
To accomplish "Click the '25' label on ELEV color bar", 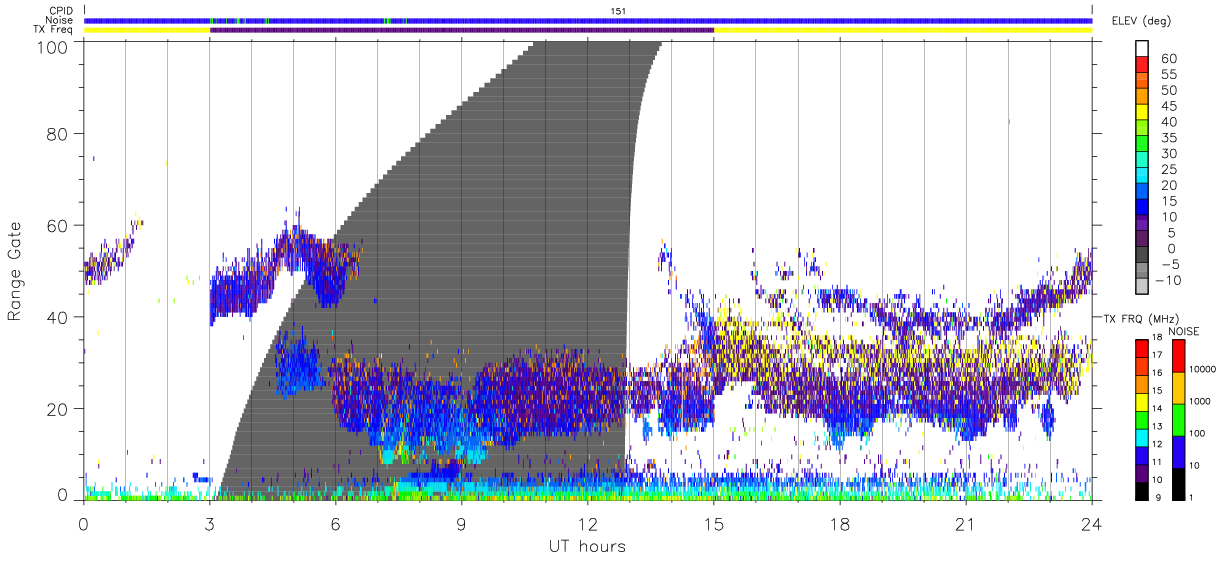I will pyautogui.click(x=1169, y=169).
